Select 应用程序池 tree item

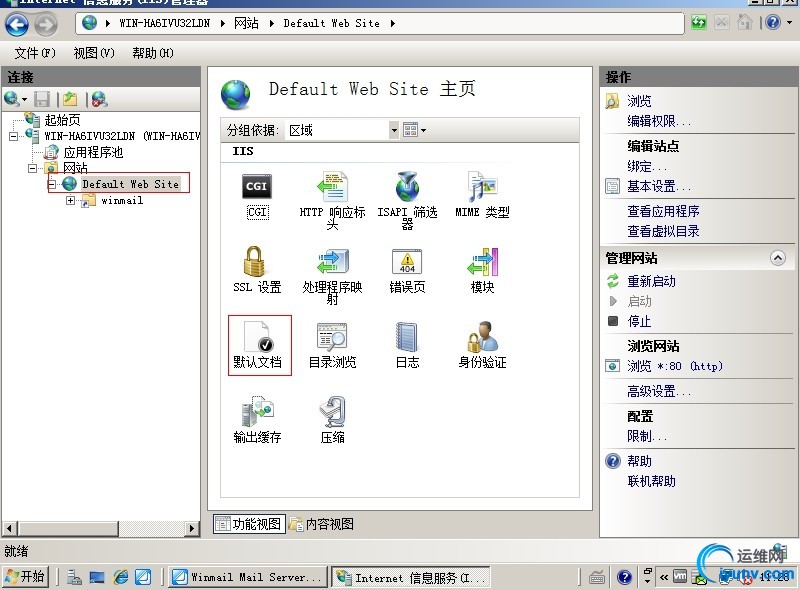pos(93,152)
